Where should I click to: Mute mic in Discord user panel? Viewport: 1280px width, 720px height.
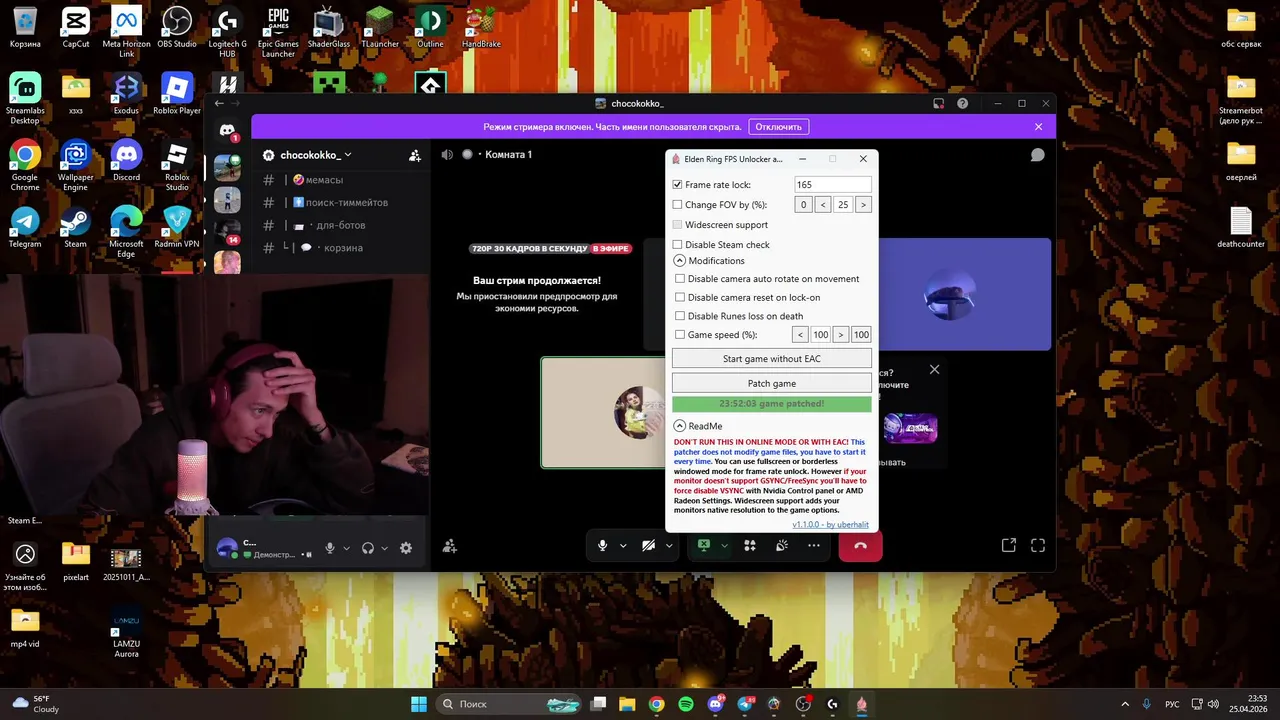tap(330, 548)
